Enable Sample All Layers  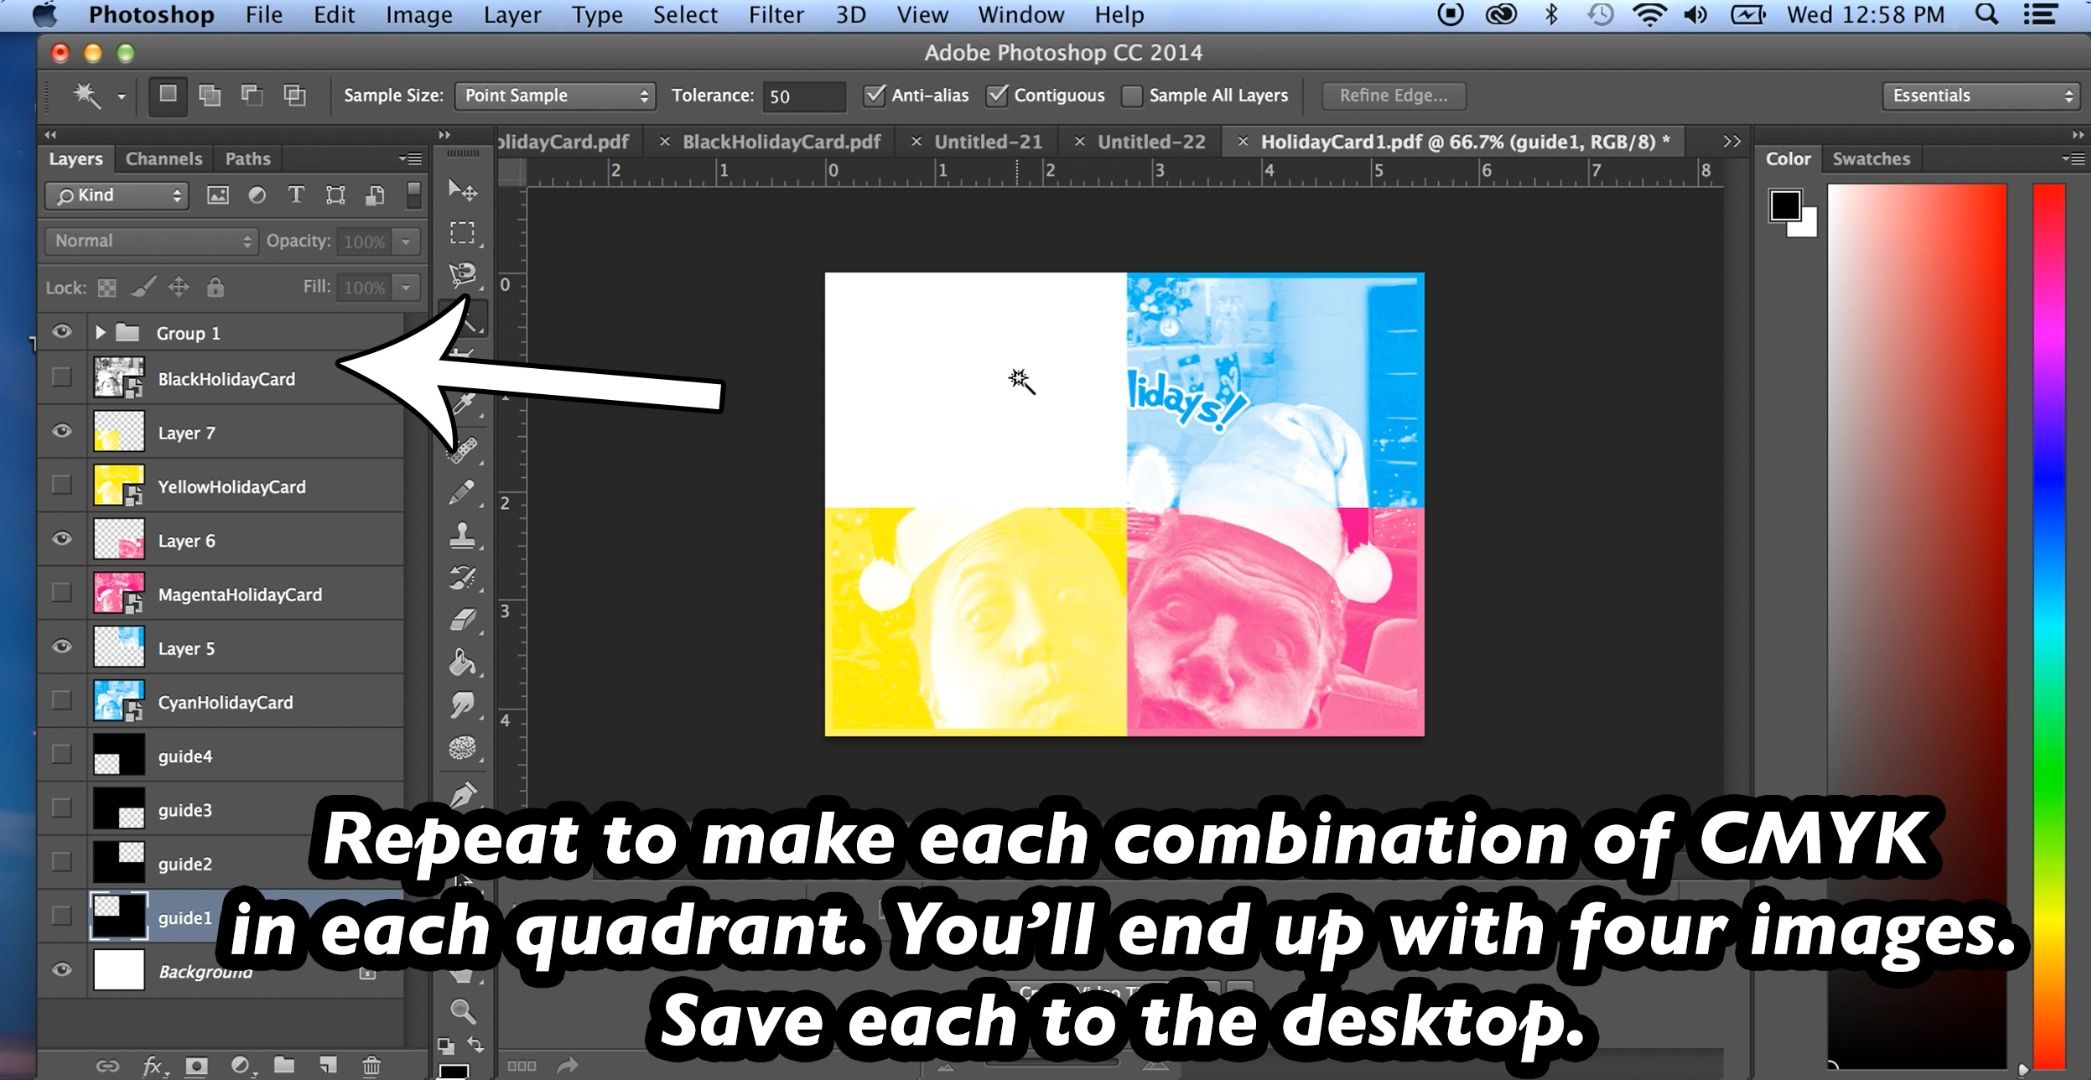point(1132,96)
